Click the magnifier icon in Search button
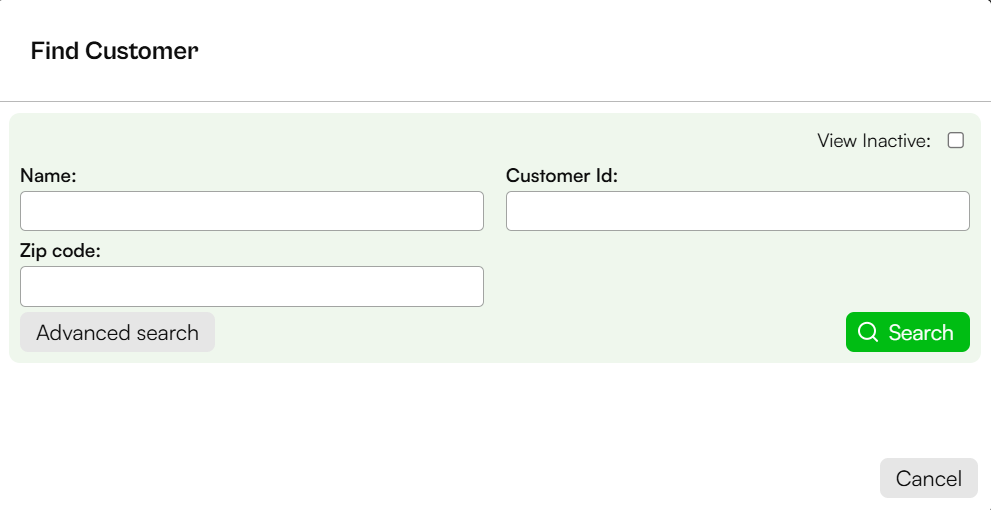The width and height of the screenshot is (991, 510). pyautogui.click(x=868, y=332)
